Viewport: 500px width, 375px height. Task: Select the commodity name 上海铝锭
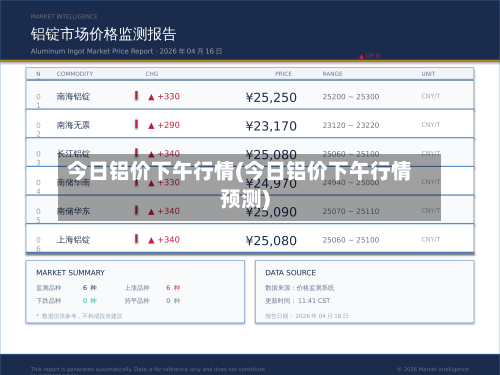click(x=73, y=240)
